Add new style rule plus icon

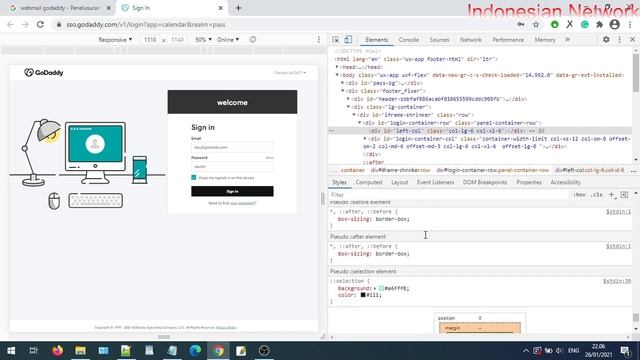coord(611,195)
